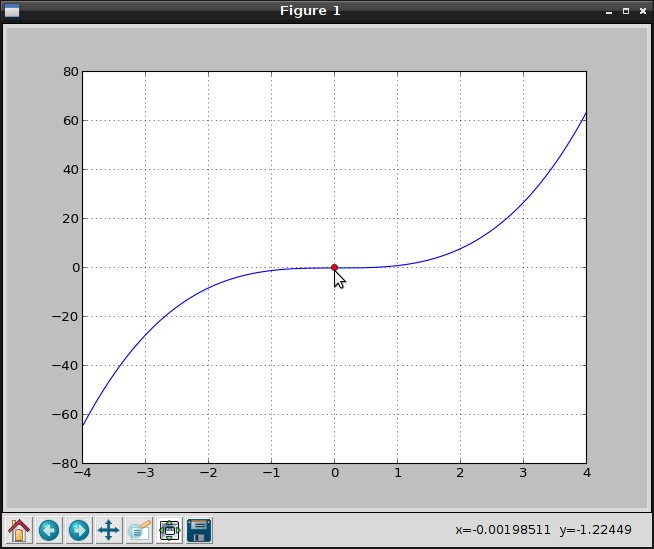Click the y-axis tick label 60

click(70, 121)
